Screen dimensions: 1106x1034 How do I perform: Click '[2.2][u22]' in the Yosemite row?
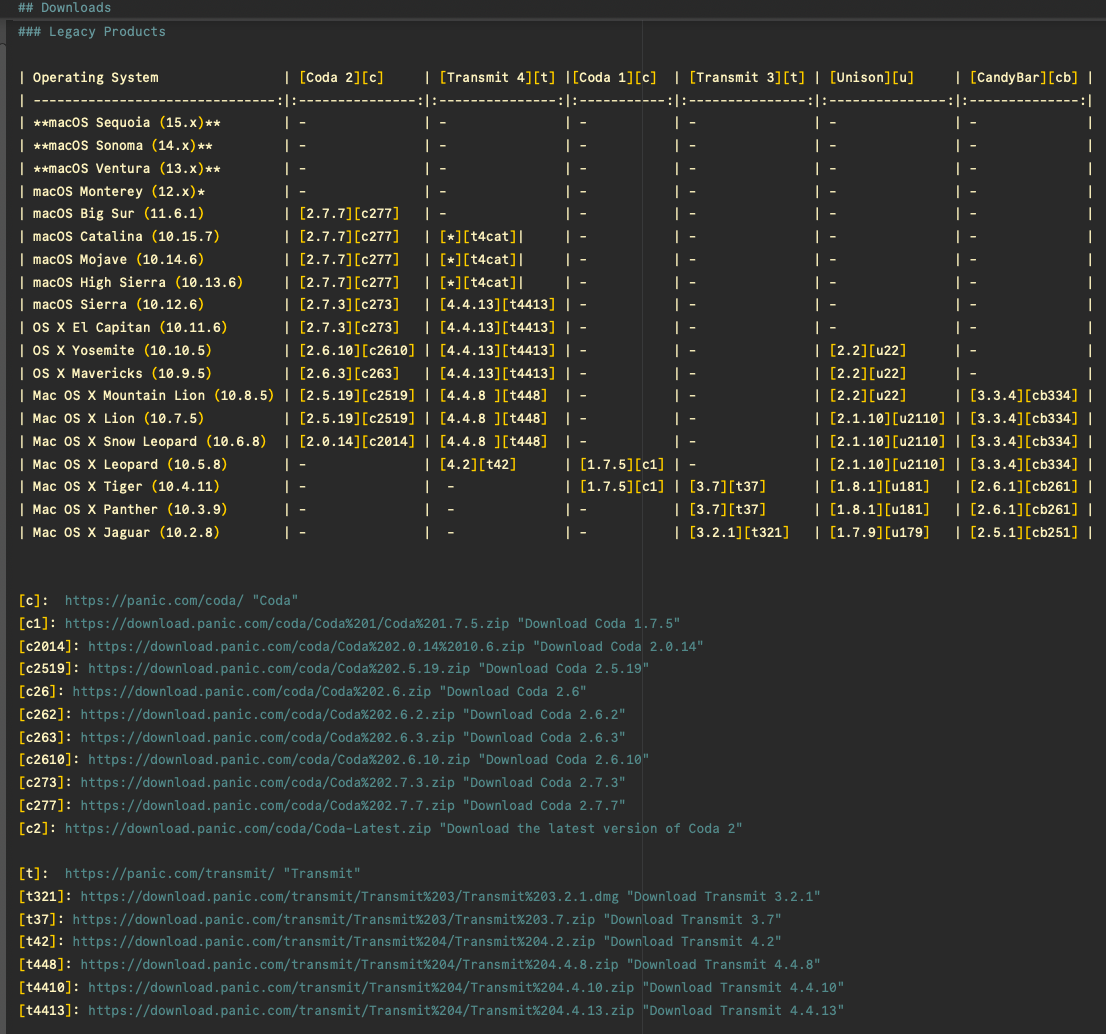(x=868, y=351)
